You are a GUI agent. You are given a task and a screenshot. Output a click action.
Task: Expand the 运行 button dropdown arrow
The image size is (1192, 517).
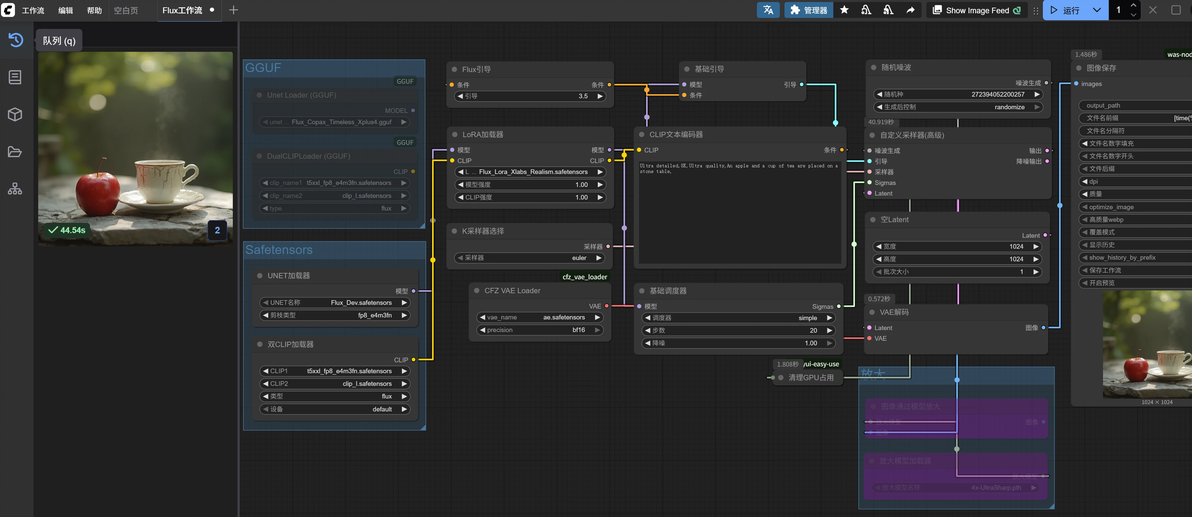pyautogui.click(x=1095, y=10)
